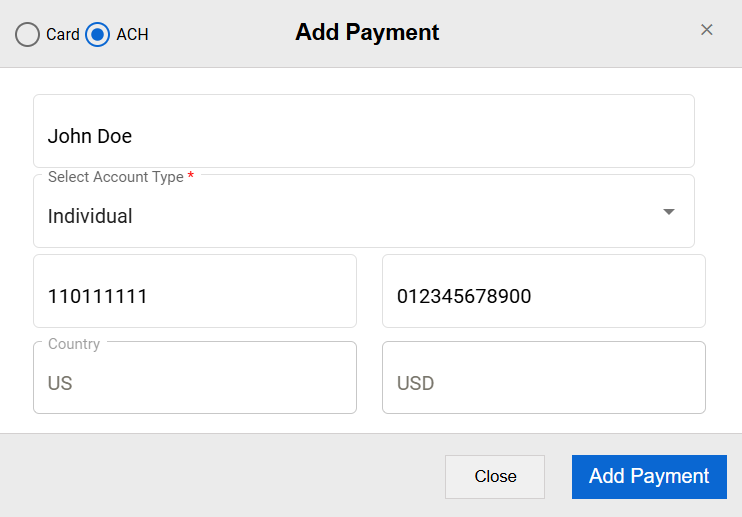Click the "ACH" option label text

(x=132, y=34)
